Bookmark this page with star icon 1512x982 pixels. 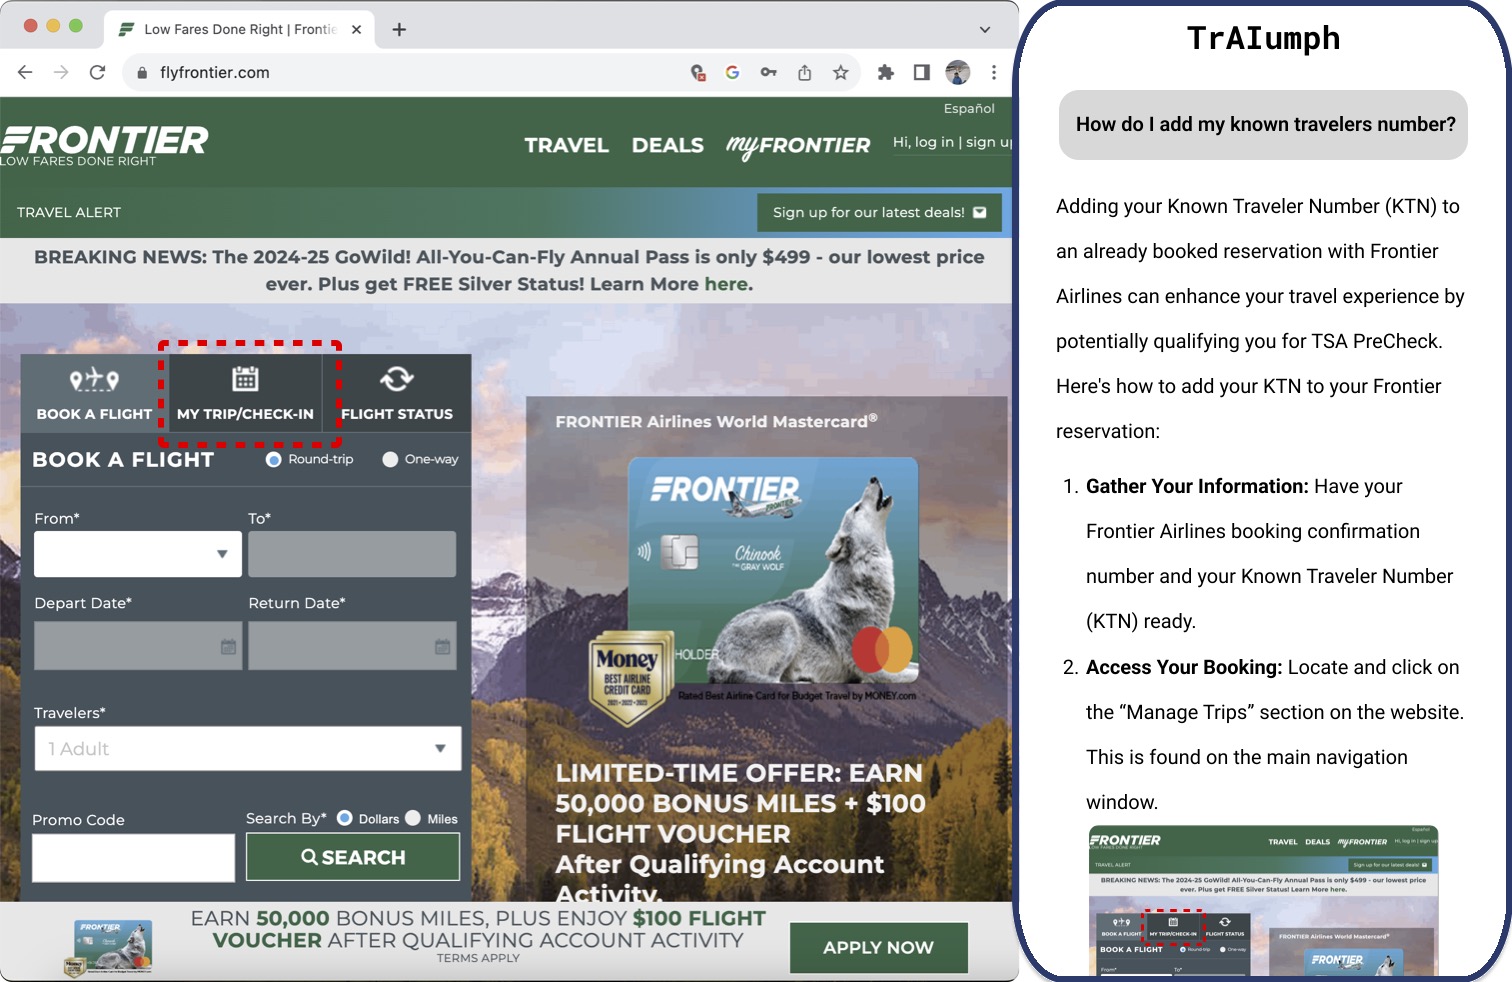pyautogui.click(x=840, y=72)
